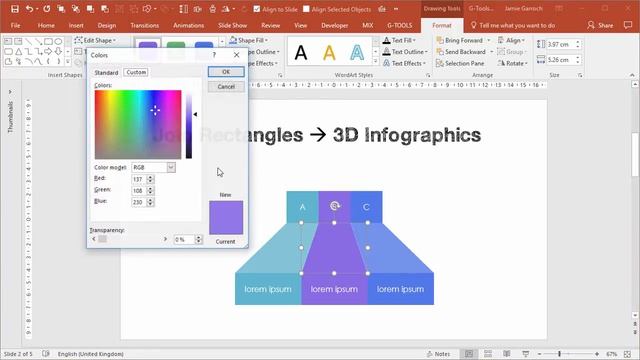This screenshot has width=640, height=360.
Task: Click the Tell me lightbulb search box
Action: pyautogui.click(x=513, y=25)
